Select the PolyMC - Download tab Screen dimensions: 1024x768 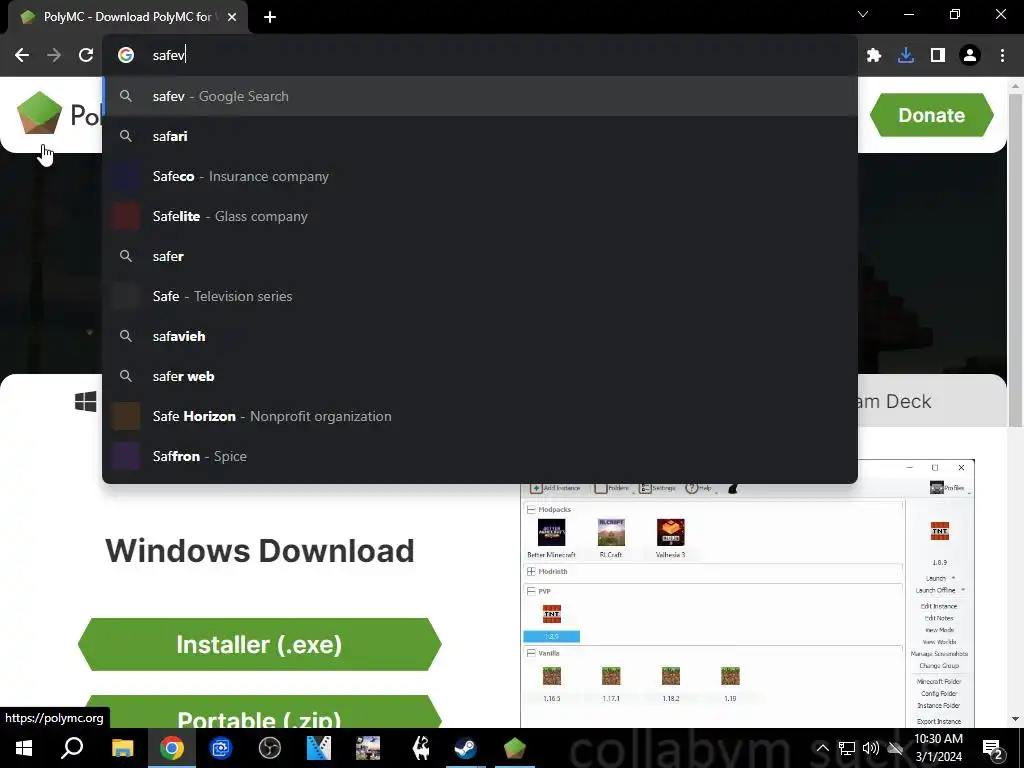pyautogui.click(x=127, y=17)
